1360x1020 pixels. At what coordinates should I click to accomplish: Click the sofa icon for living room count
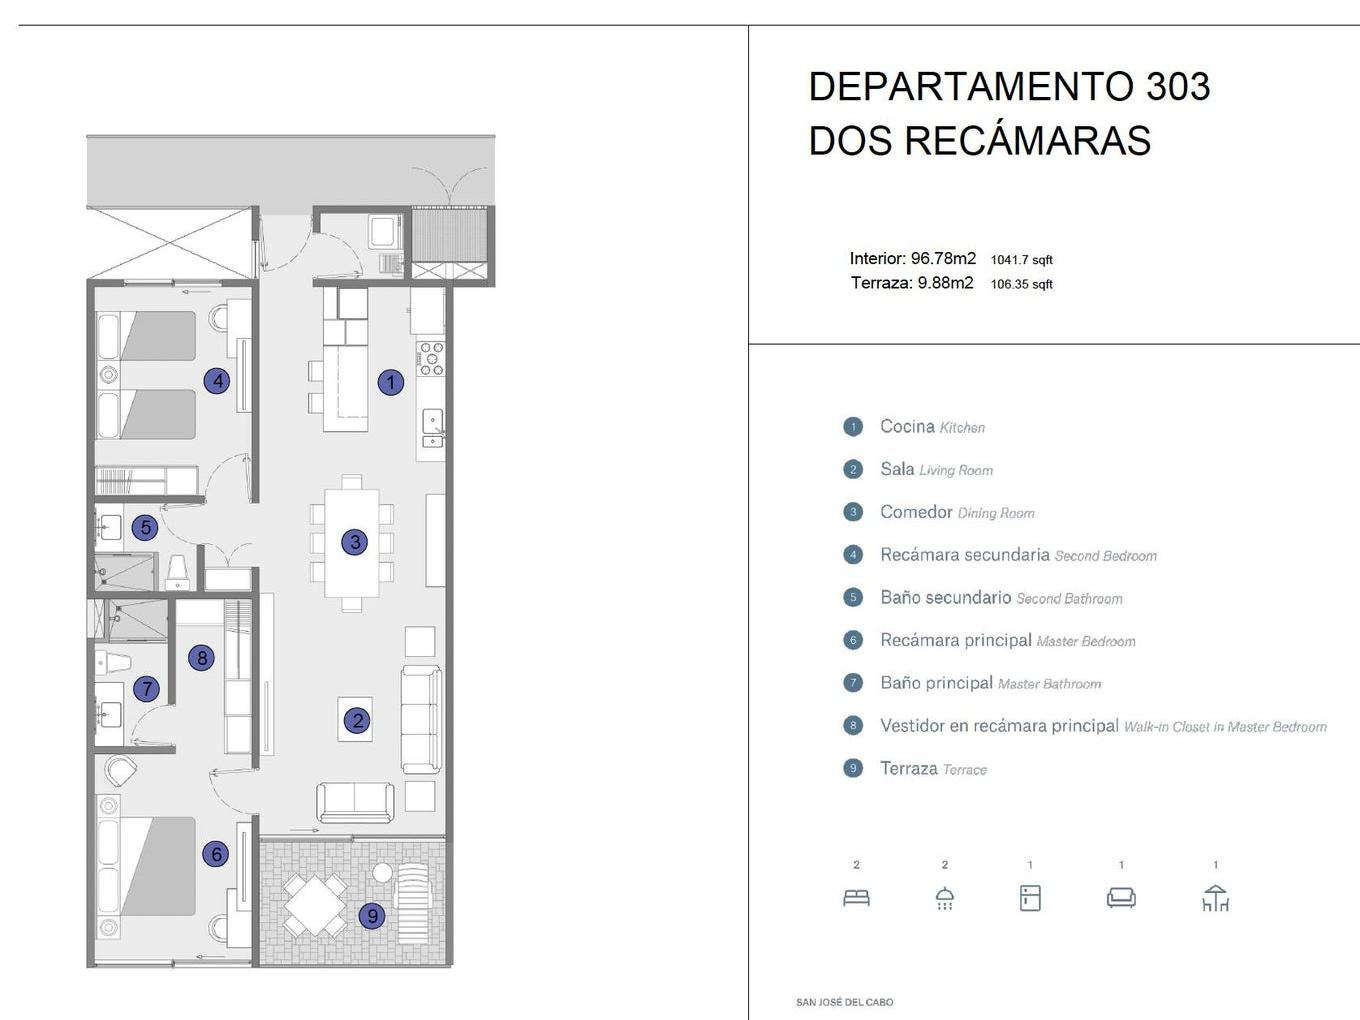click(1121, 898)
